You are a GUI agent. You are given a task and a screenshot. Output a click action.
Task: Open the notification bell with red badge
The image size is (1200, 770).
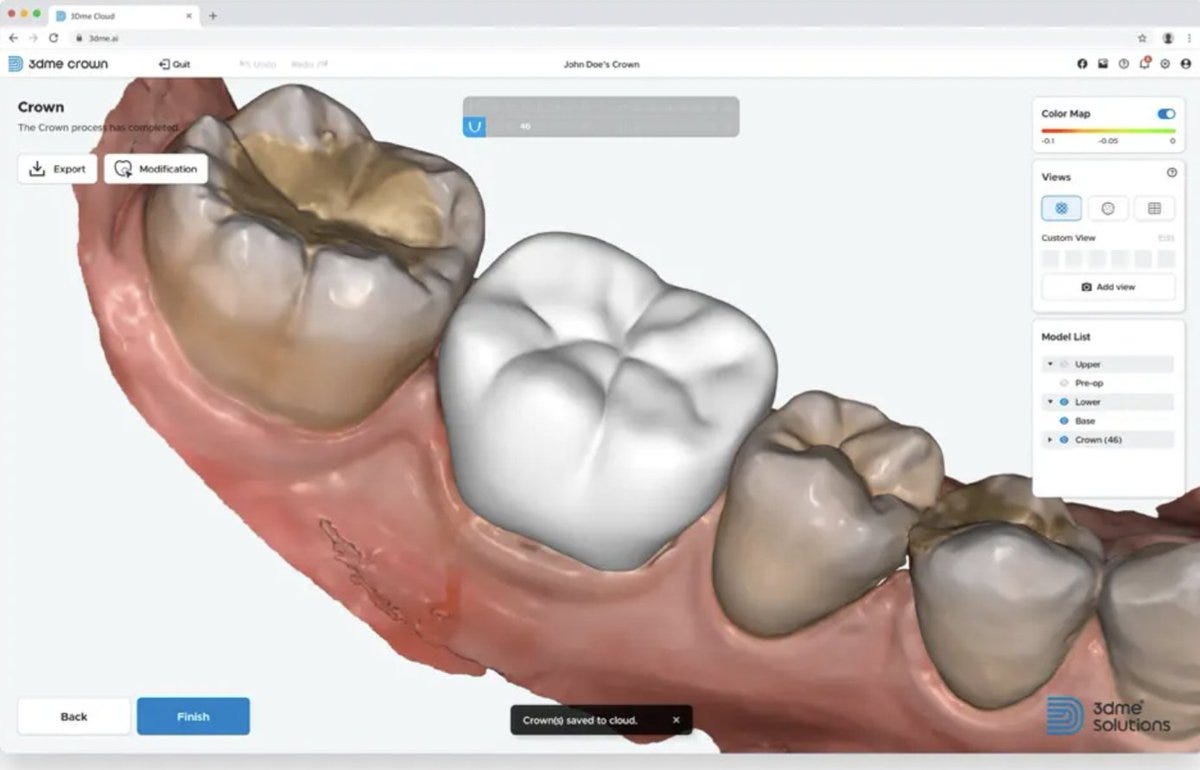pos(1144,63)
